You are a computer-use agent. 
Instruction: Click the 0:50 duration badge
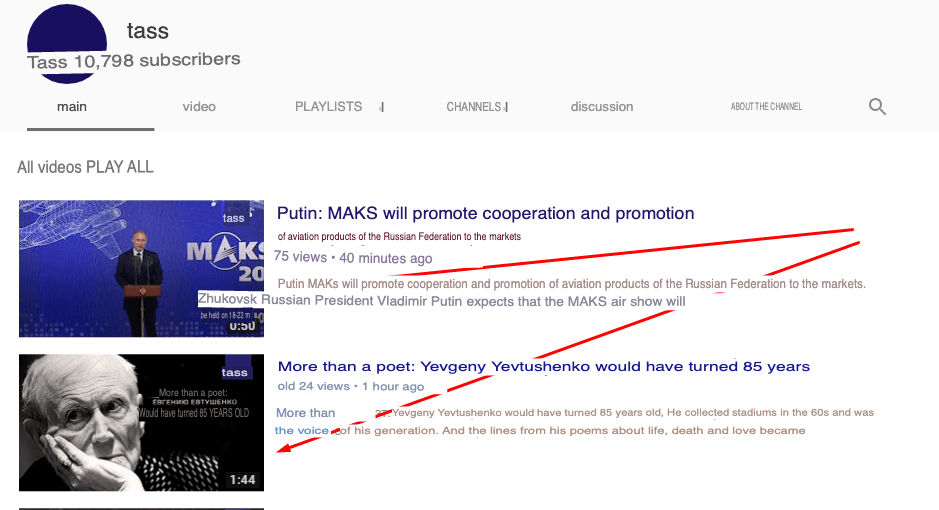coord(242,325)
